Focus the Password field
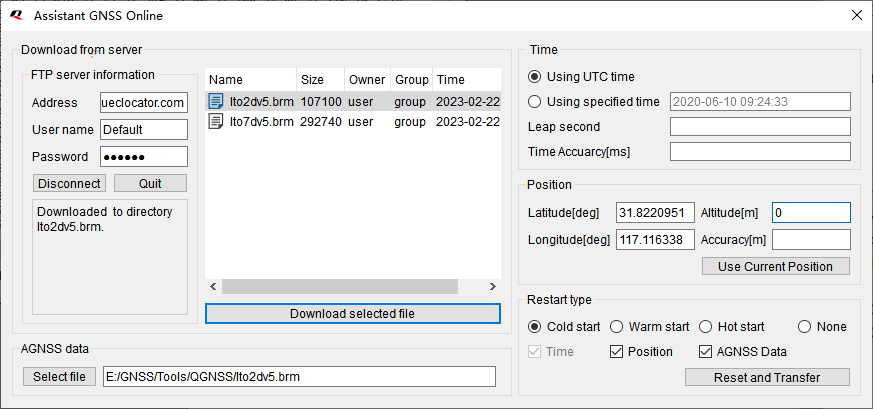873x409 pixels. click(144, 157)
